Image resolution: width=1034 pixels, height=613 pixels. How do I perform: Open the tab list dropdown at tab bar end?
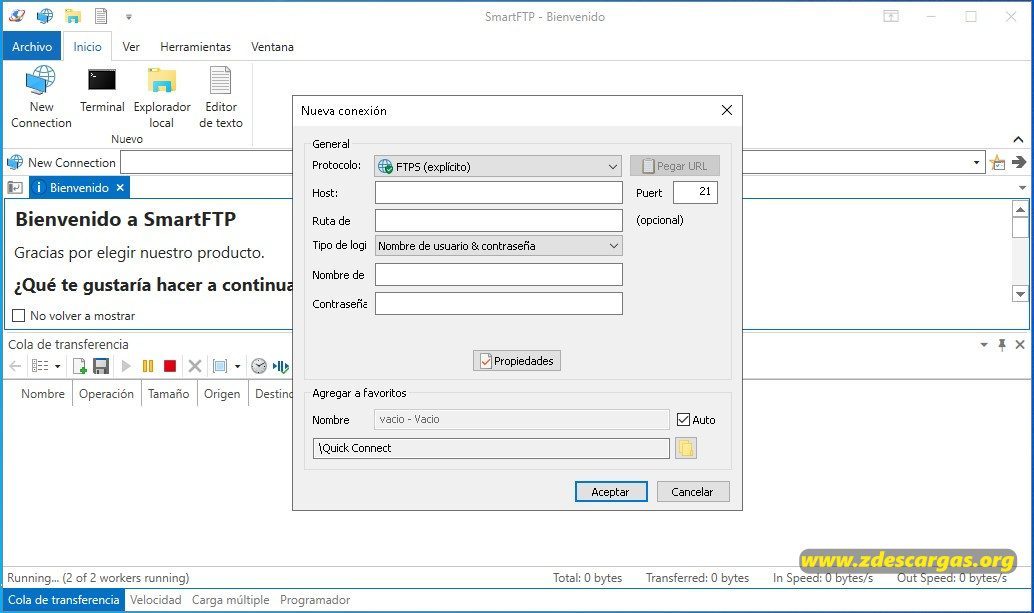coord(1022,188)
